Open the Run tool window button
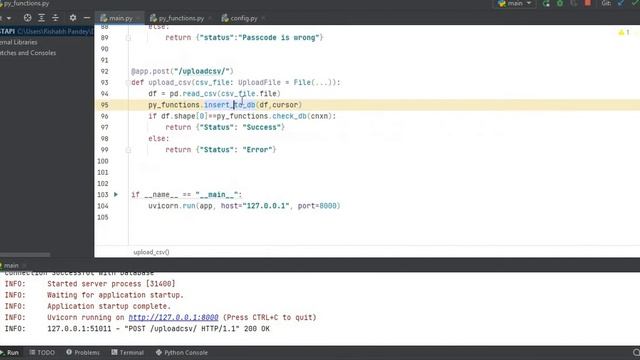 [10, 353]
